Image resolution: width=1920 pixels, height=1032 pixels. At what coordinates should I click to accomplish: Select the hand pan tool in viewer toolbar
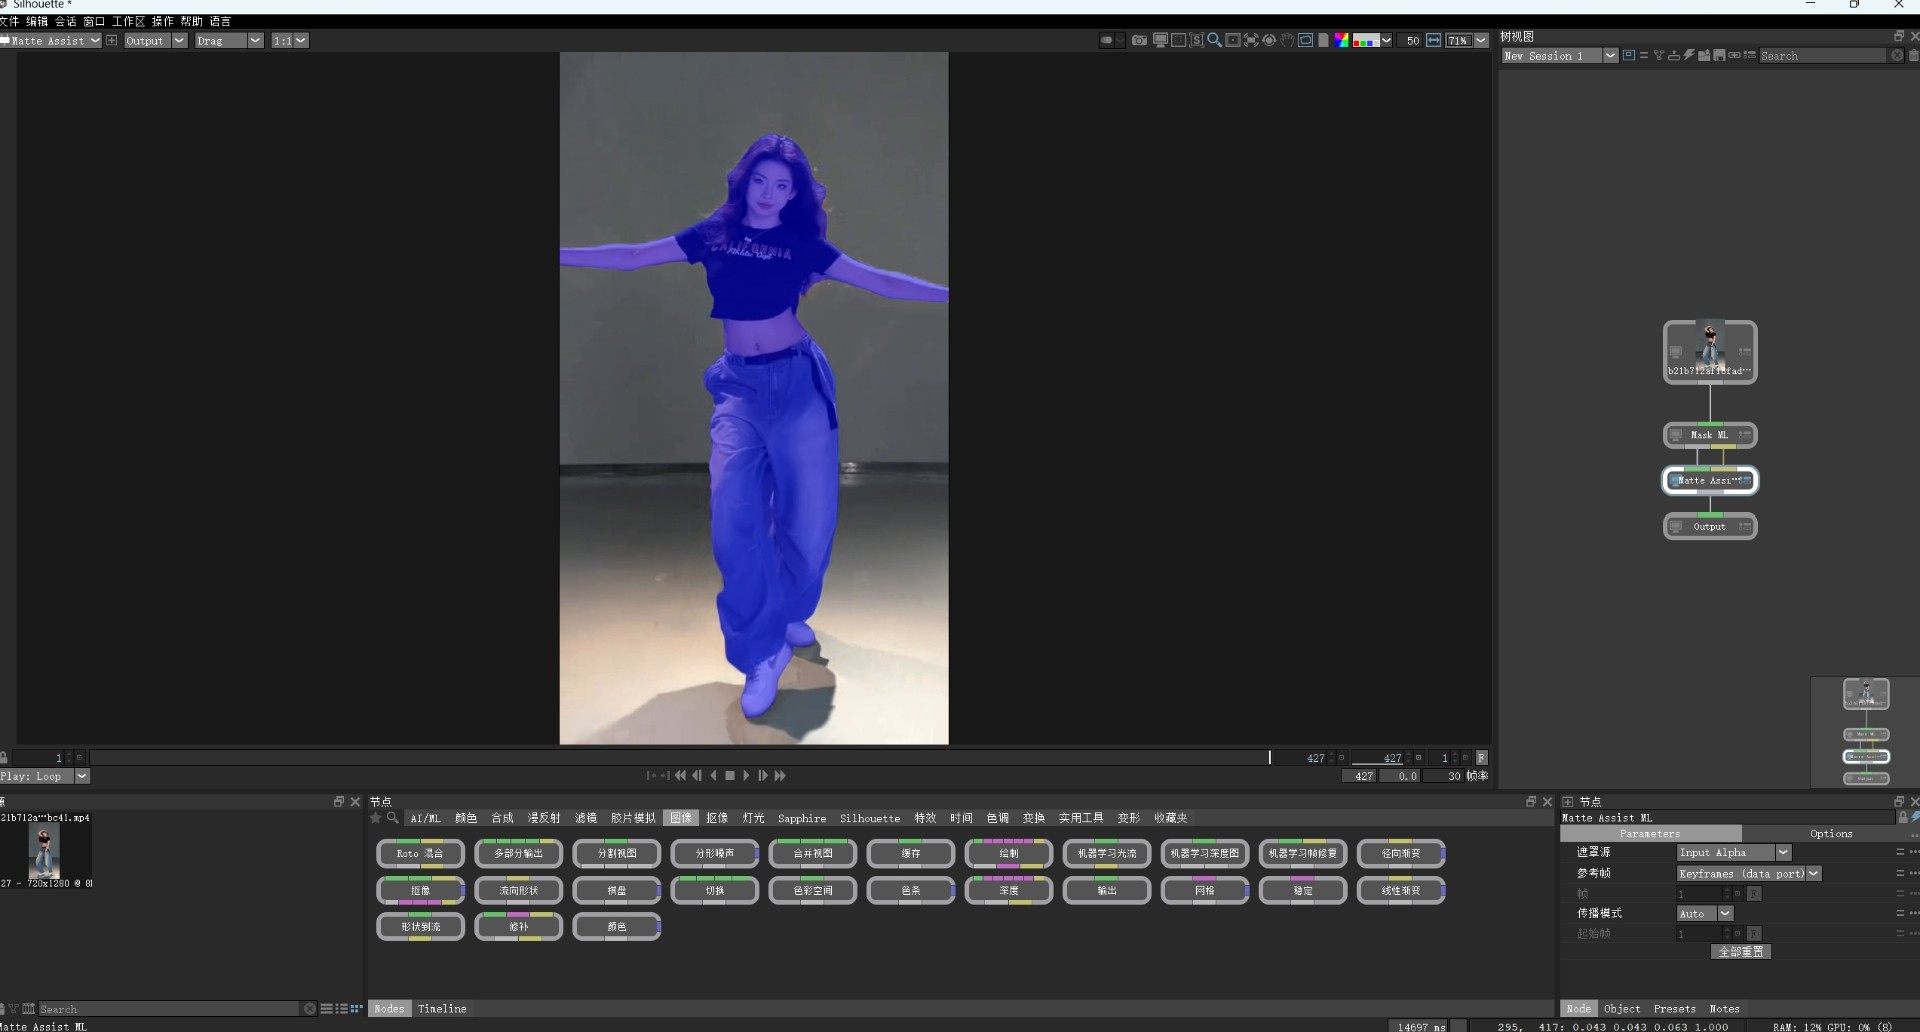pos(1287,41)
